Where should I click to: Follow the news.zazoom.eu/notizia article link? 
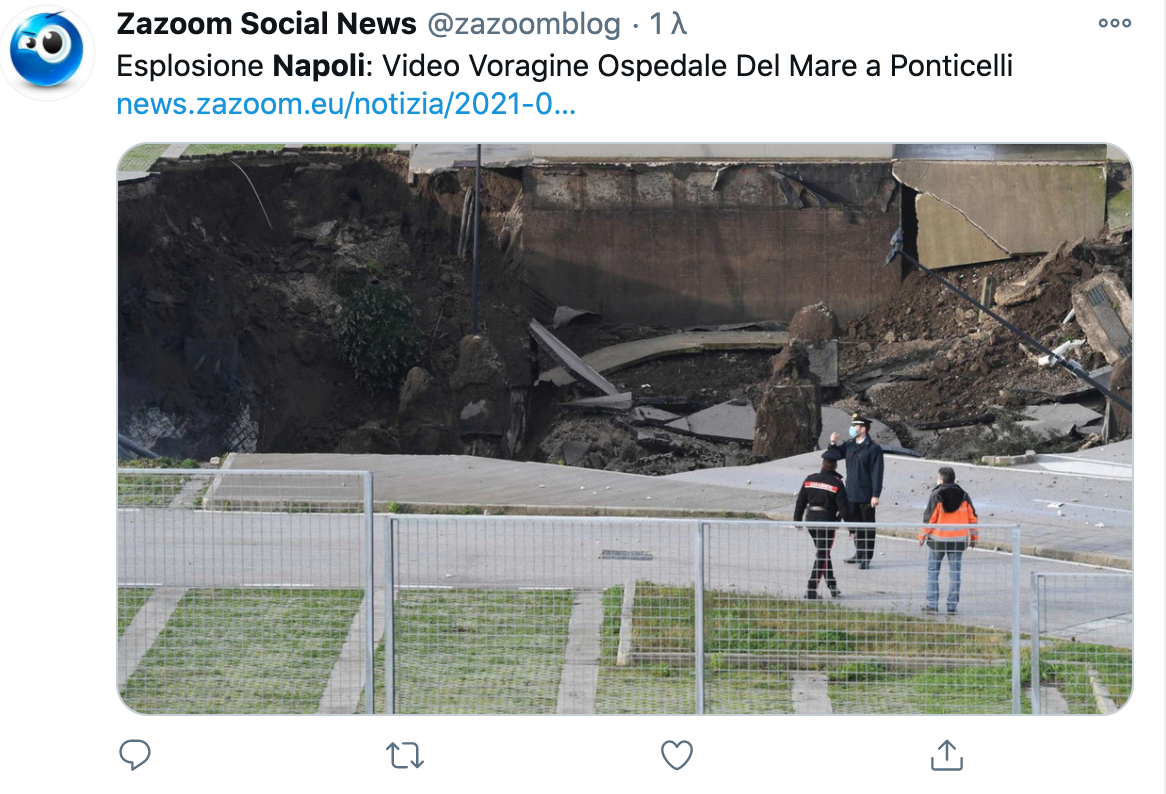[346, 104]
